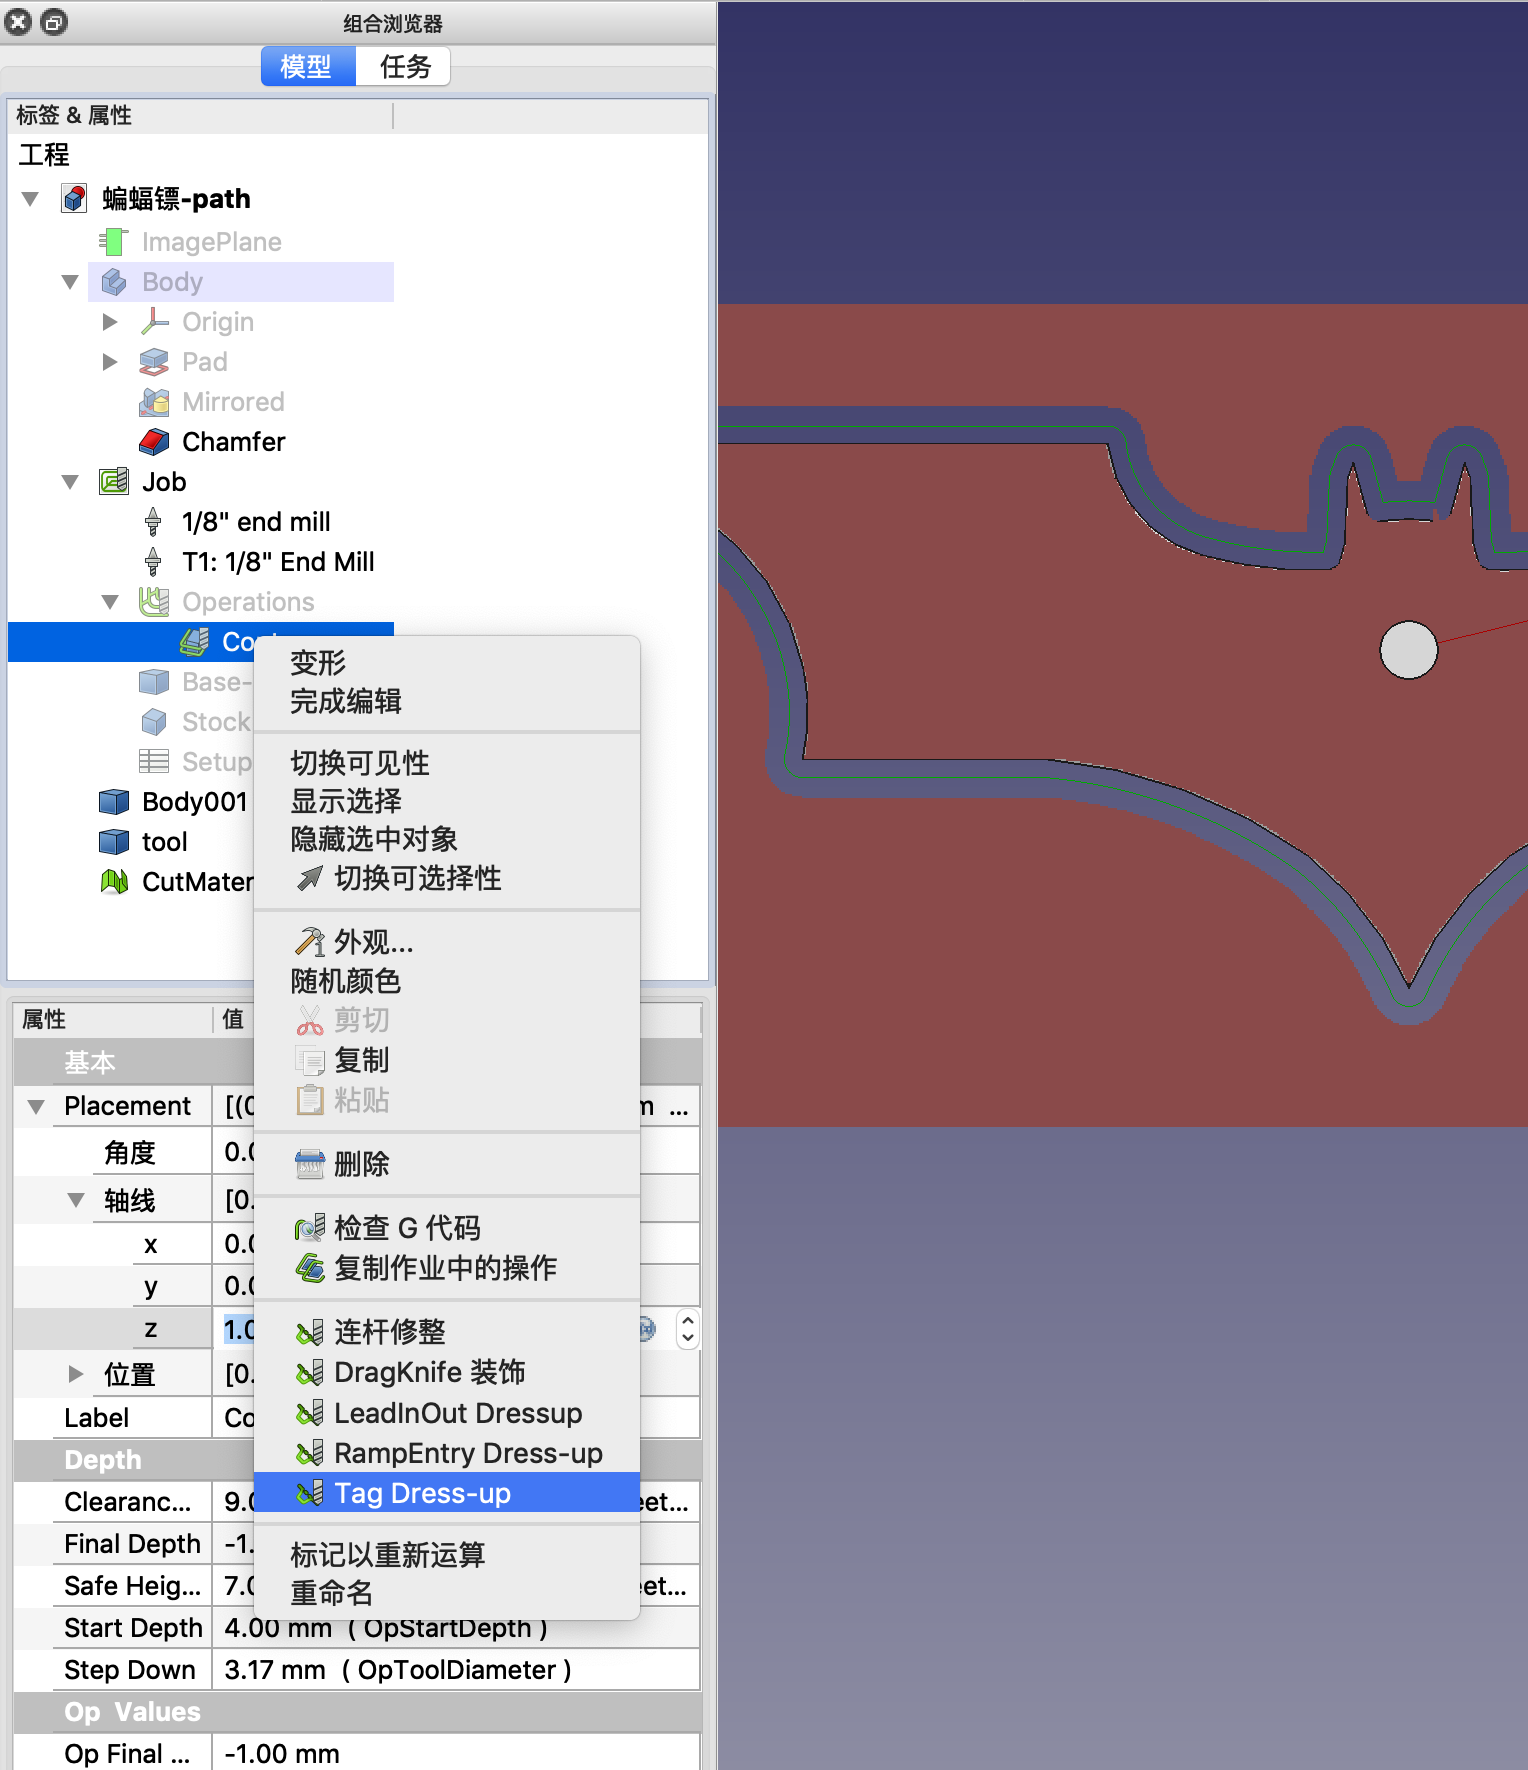Expand the Origin tree node
The width and height of the screenshot is (1528, 1770).
[x=110, y=322]
